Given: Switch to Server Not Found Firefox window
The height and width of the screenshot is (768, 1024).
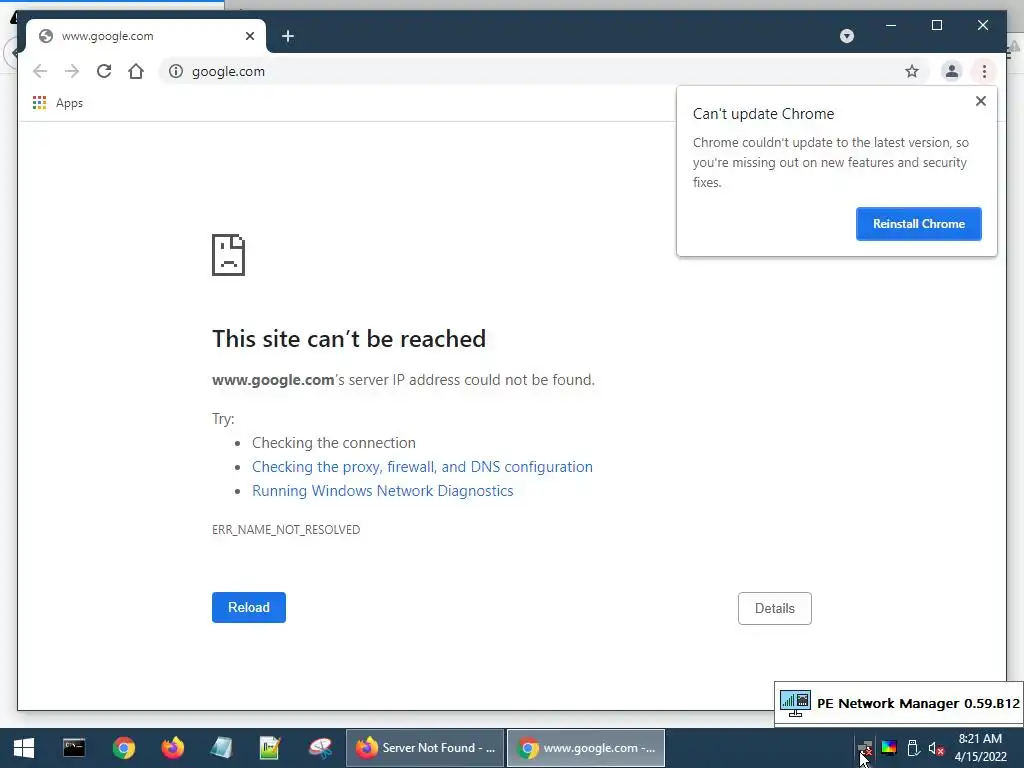Looking at the screenshot, I should point(424,748).
